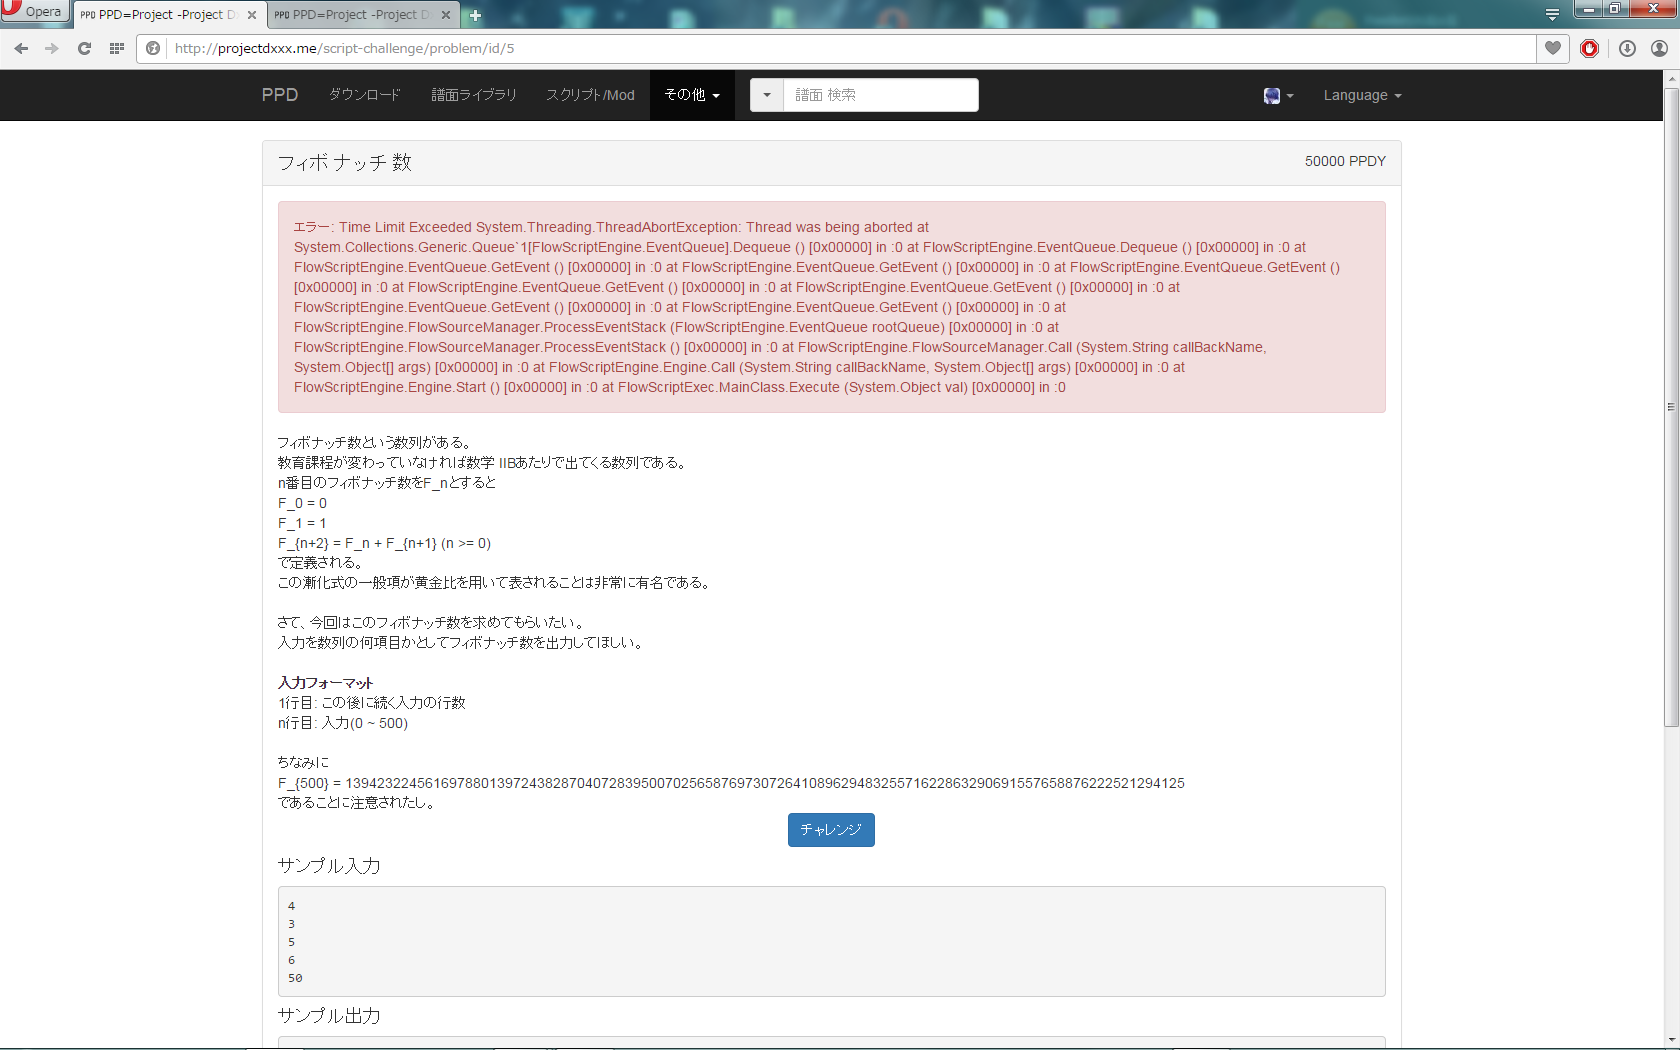This screenshot has height=1050, width=1680.
Task: Close the second PPD browser tab
Action: 446,15
